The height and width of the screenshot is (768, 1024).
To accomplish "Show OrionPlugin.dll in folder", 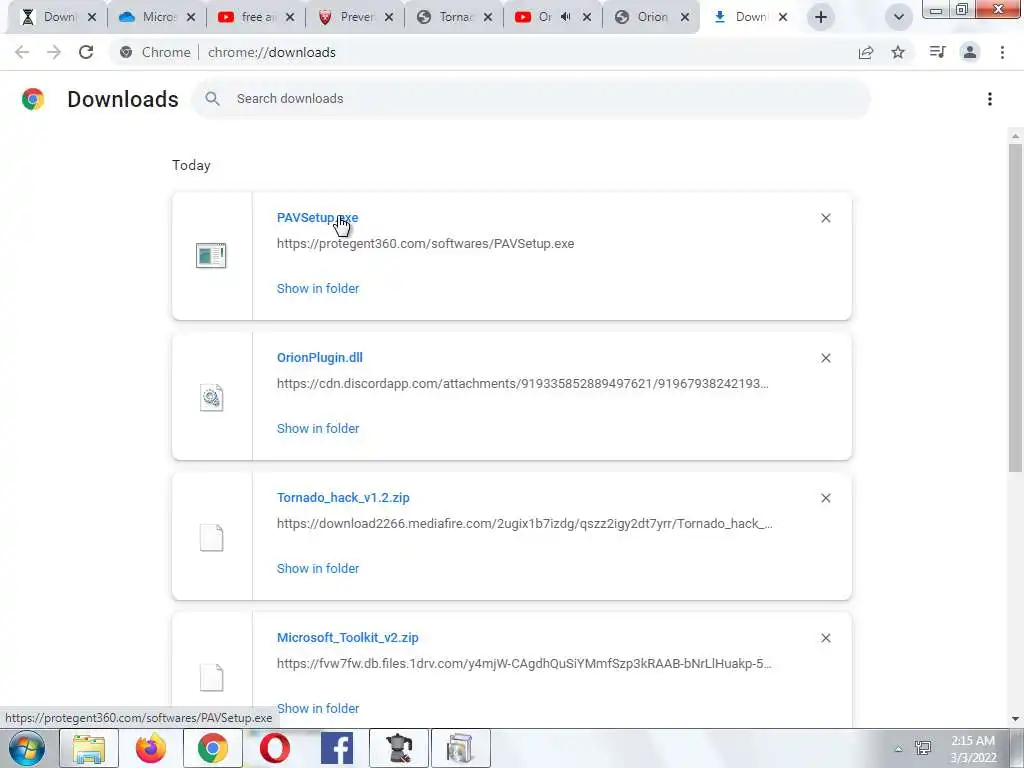I will [317, 428].
